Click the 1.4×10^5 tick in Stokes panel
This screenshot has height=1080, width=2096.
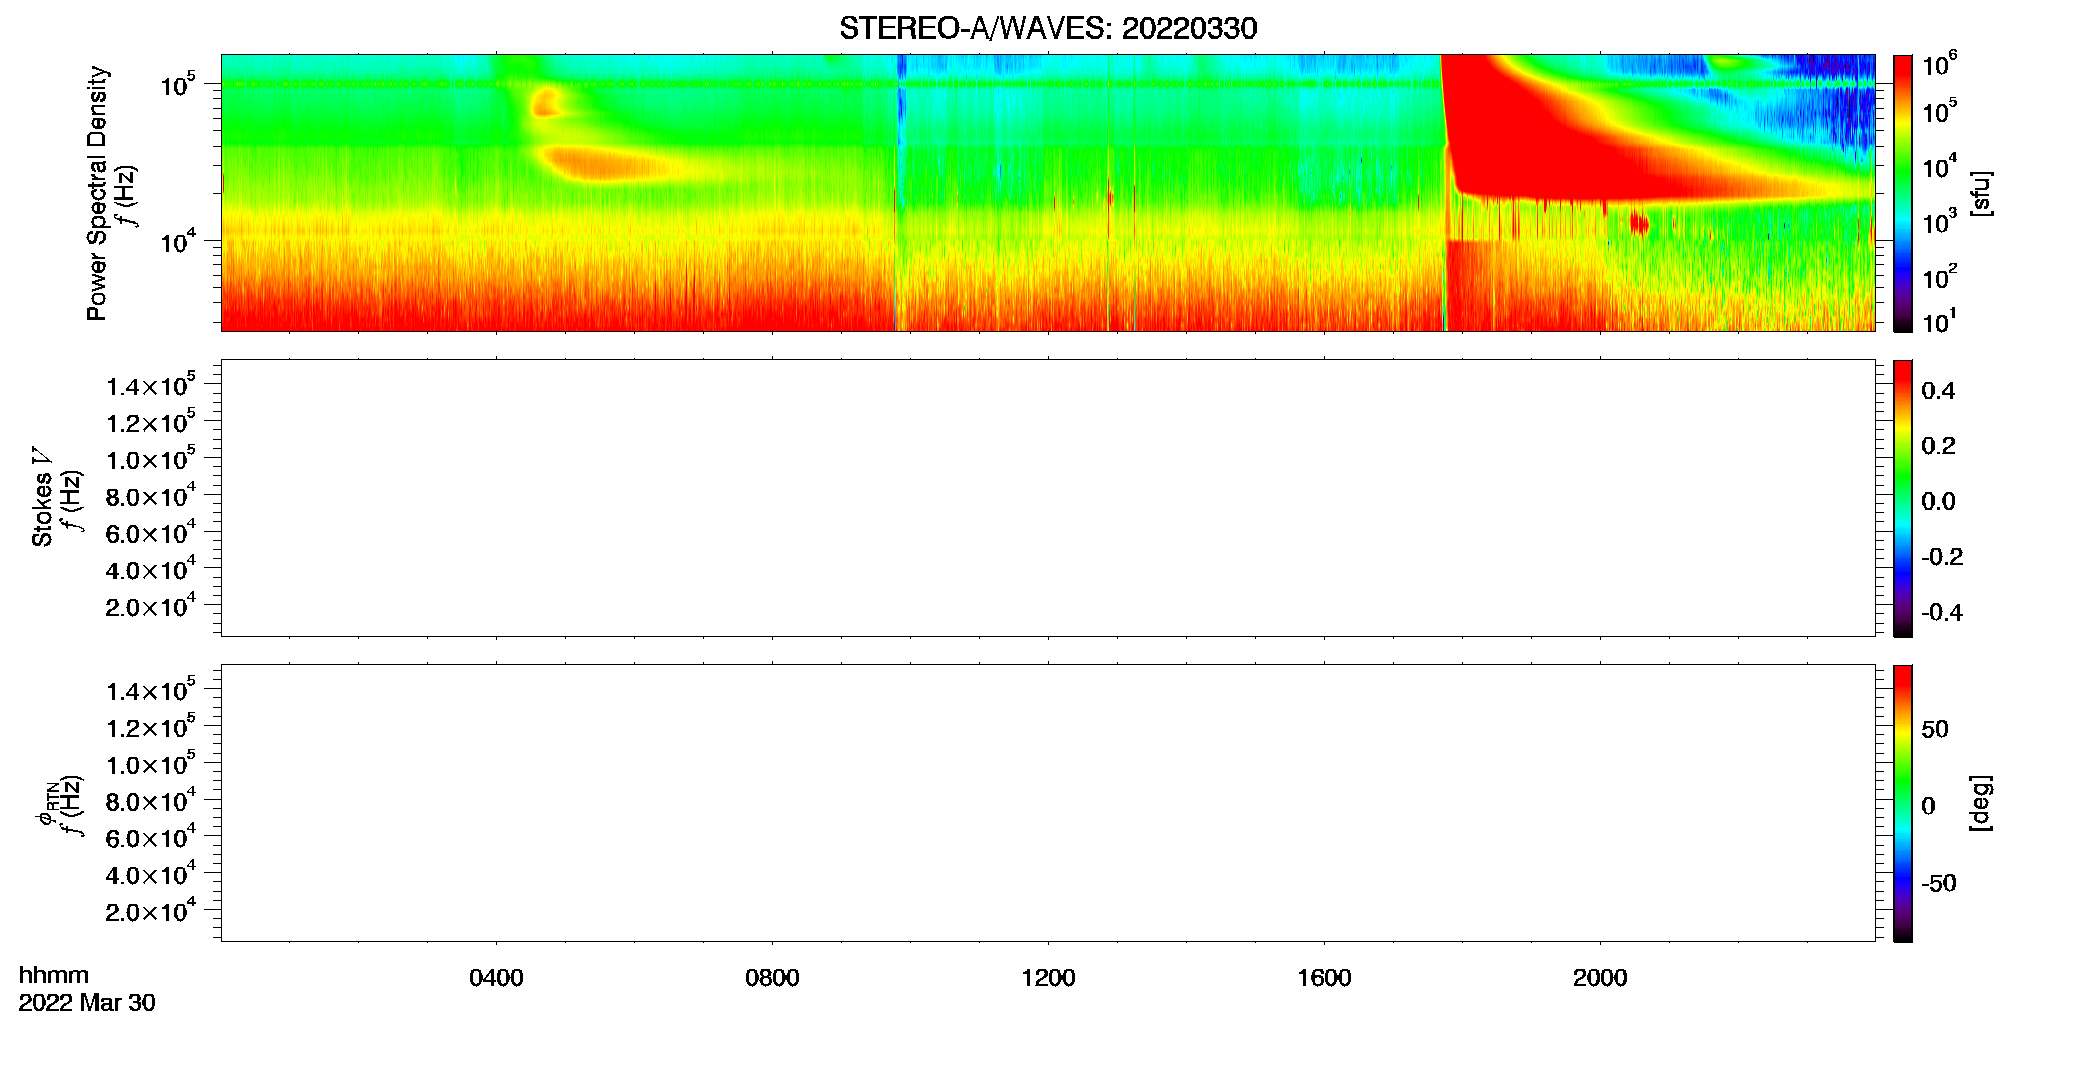[151, 385]
